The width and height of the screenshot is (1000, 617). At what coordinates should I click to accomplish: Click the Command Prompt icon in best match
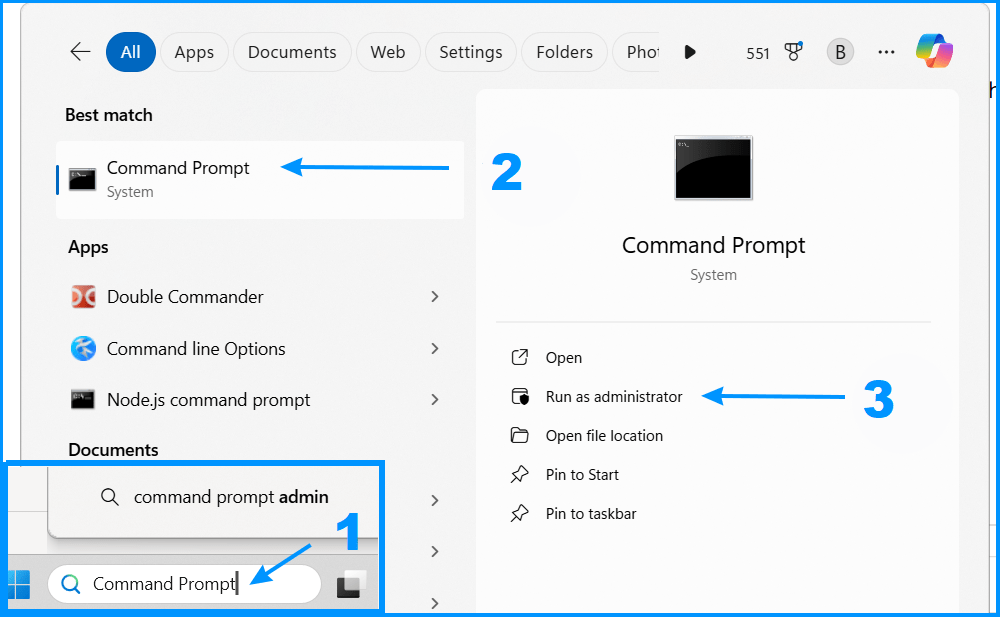82,180
